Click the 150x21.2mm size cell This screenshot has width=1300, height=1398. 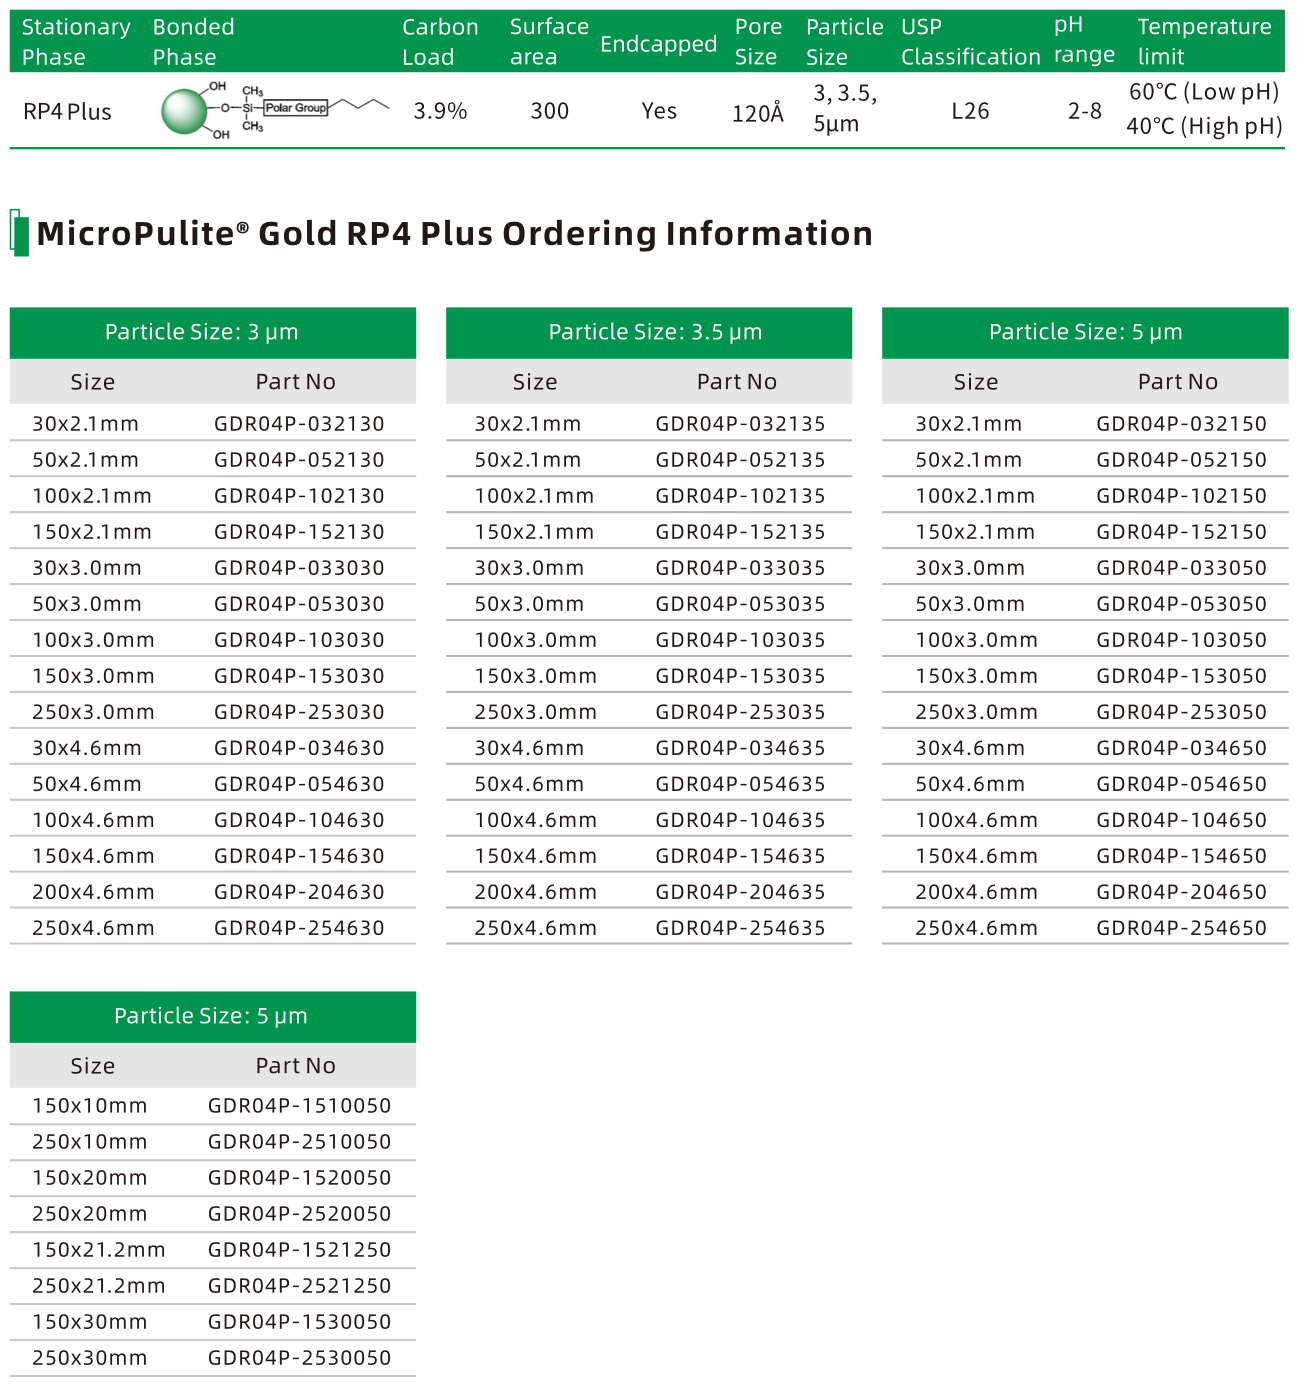pos(99,1250)
